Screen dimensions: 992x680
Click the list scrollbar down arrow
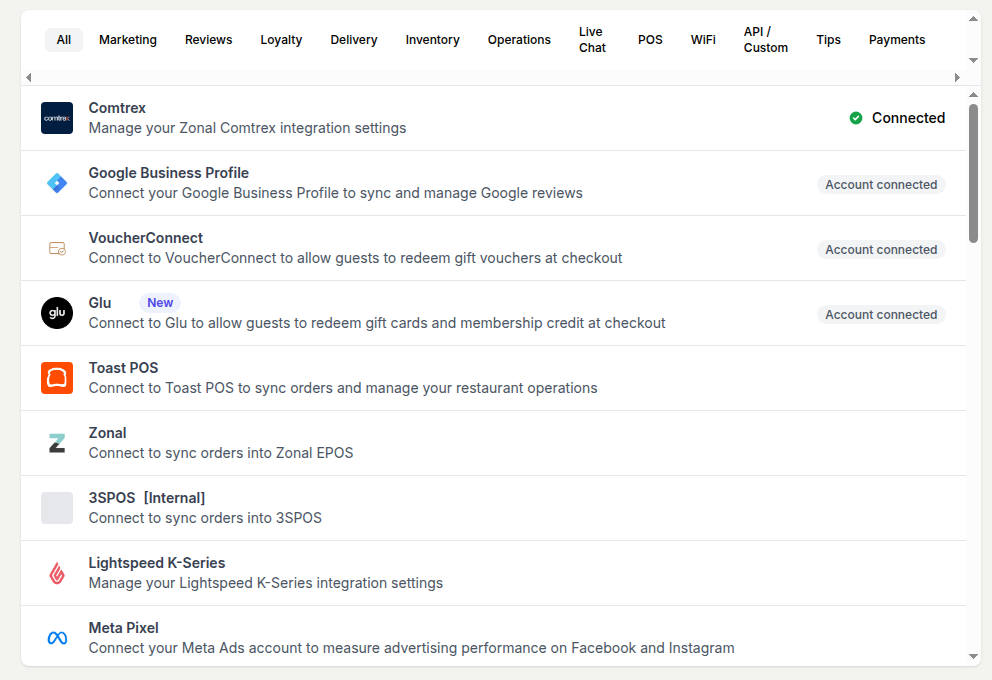(974, 657)
